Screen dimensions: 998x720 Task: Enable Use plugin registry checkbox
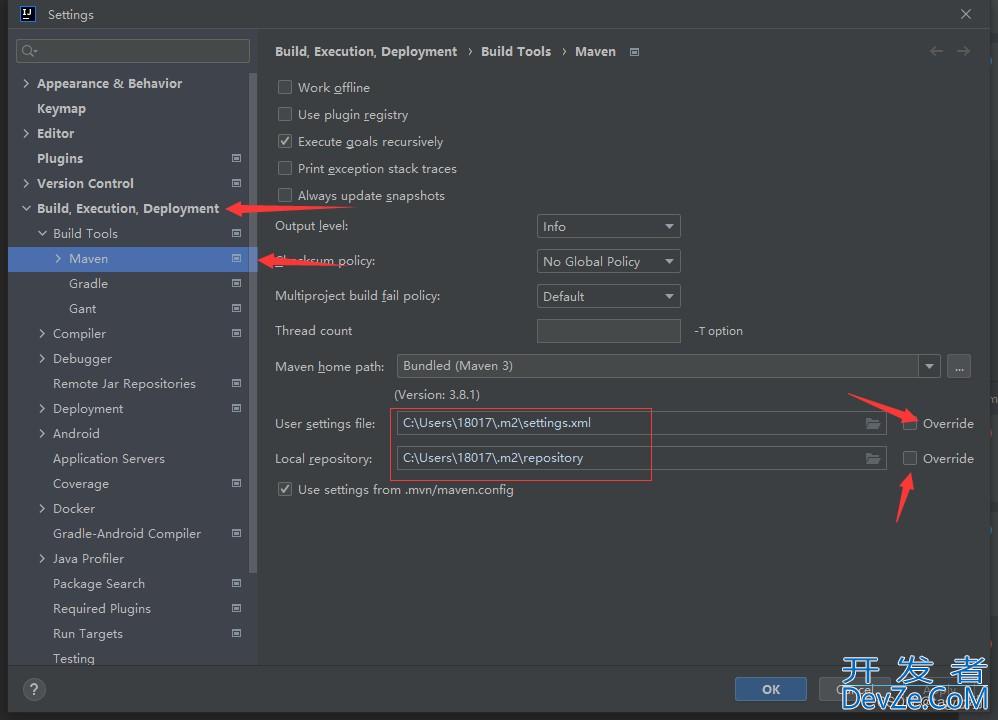click(285, 114)
